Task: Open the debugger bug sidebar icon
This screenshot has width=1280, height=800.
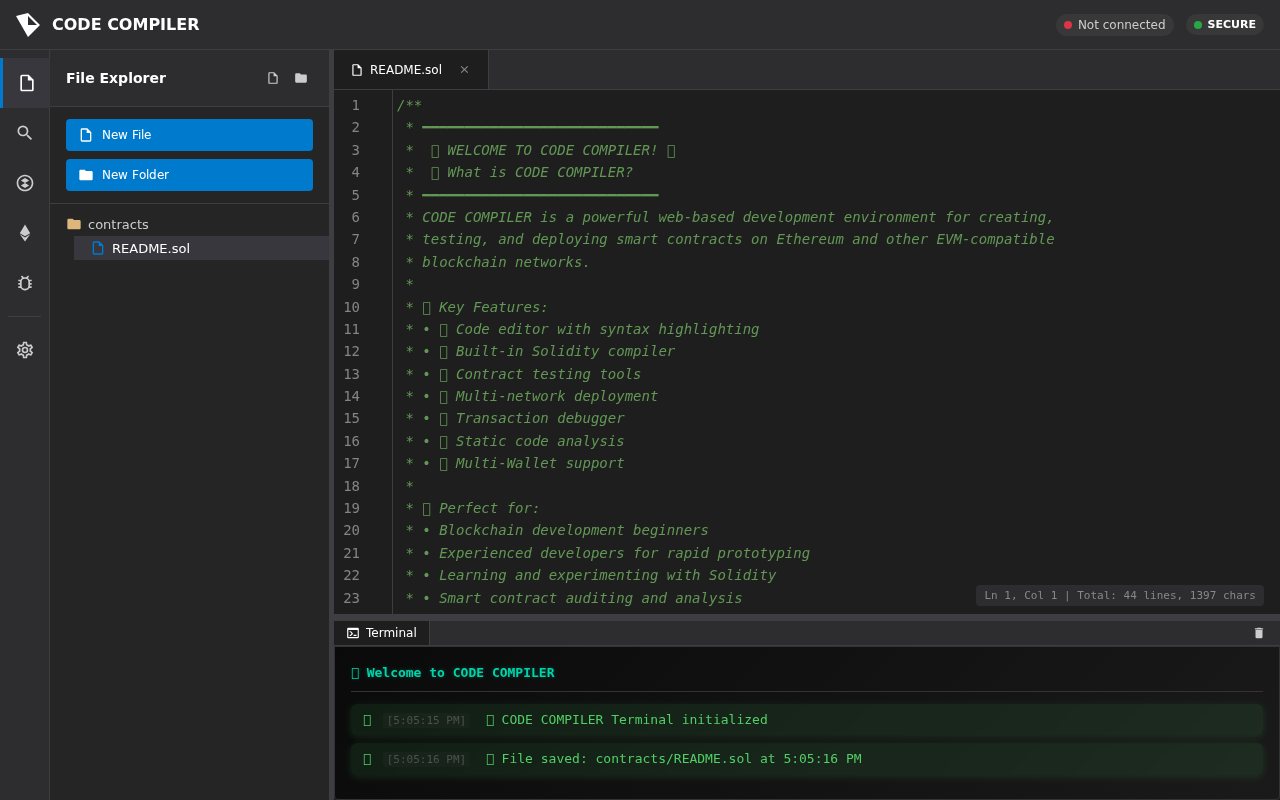Action: tap(25, 283)
